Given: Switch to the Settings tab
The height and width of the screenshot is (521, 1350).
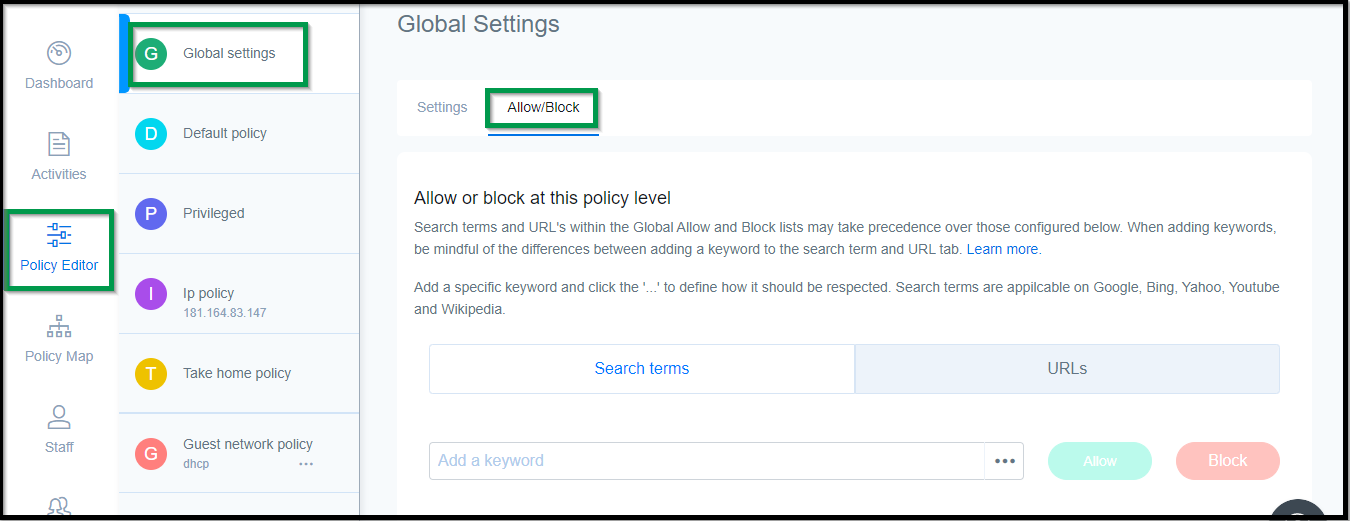Looking at the screenshot, I should point(442,107).
